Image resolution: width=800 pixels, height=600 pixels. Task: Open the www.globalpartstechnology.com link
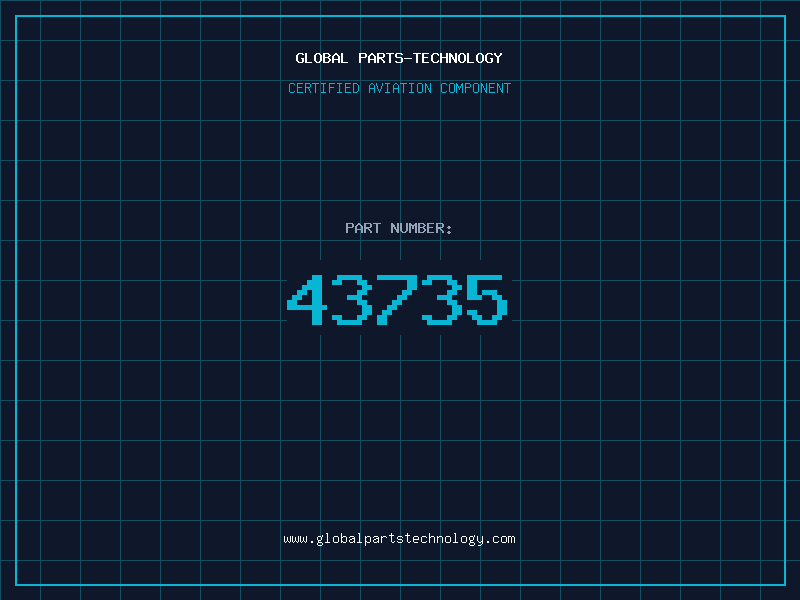[399, 539]
